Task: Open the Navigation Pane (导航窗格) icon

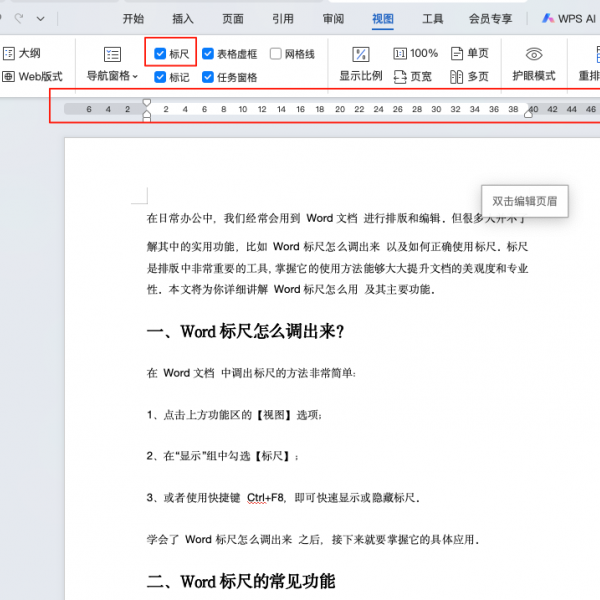Action: 112,55
